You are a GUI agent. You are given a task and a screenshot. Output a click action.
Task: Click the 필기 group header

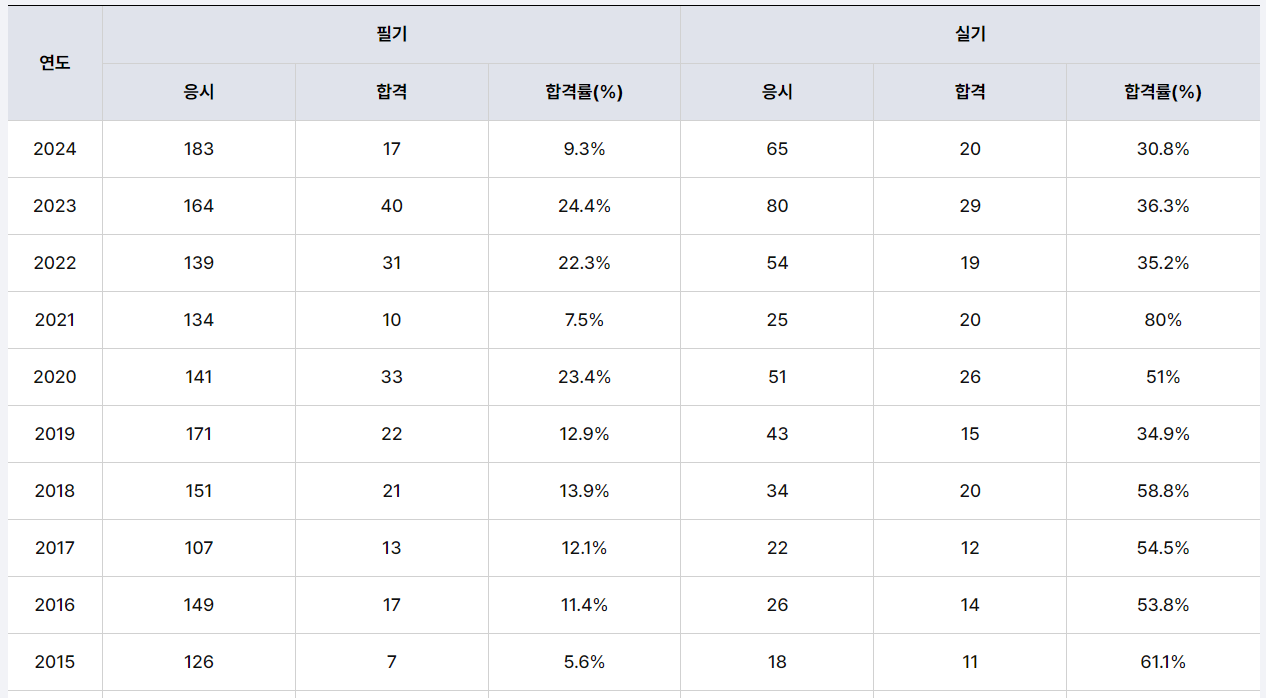click(x=391, y=34)
